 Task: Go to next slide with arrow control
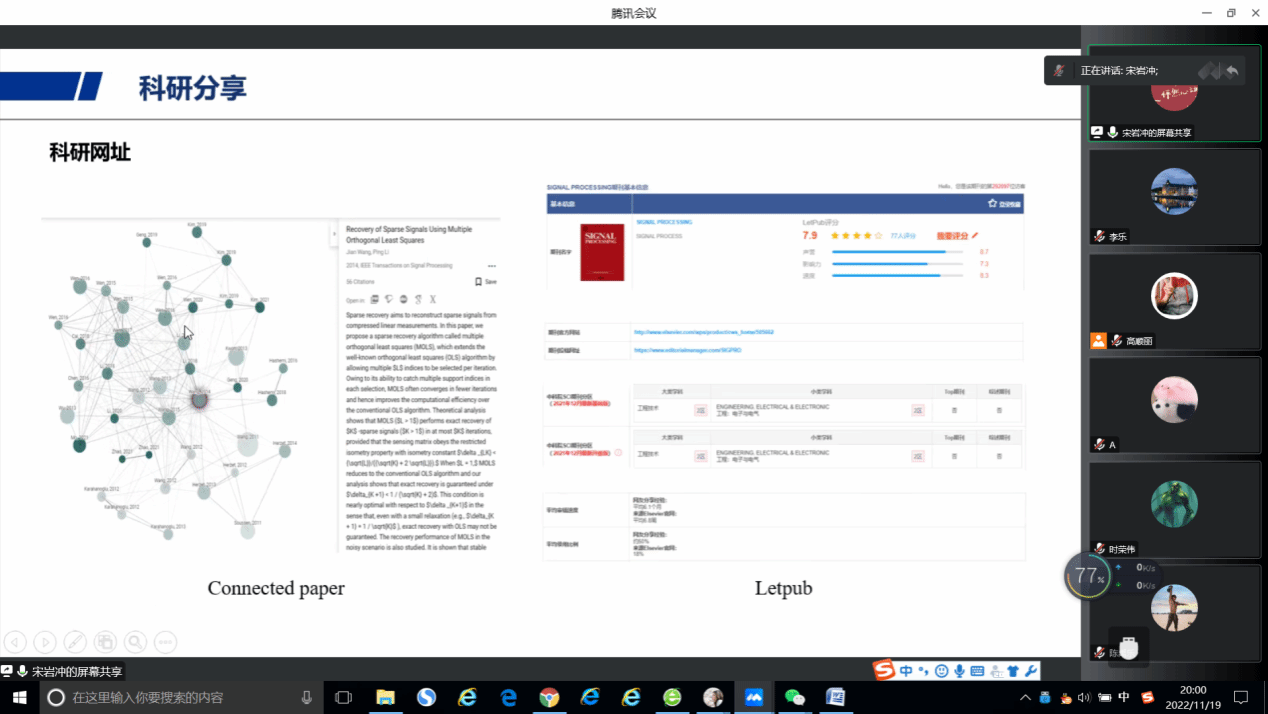(45, 642)
